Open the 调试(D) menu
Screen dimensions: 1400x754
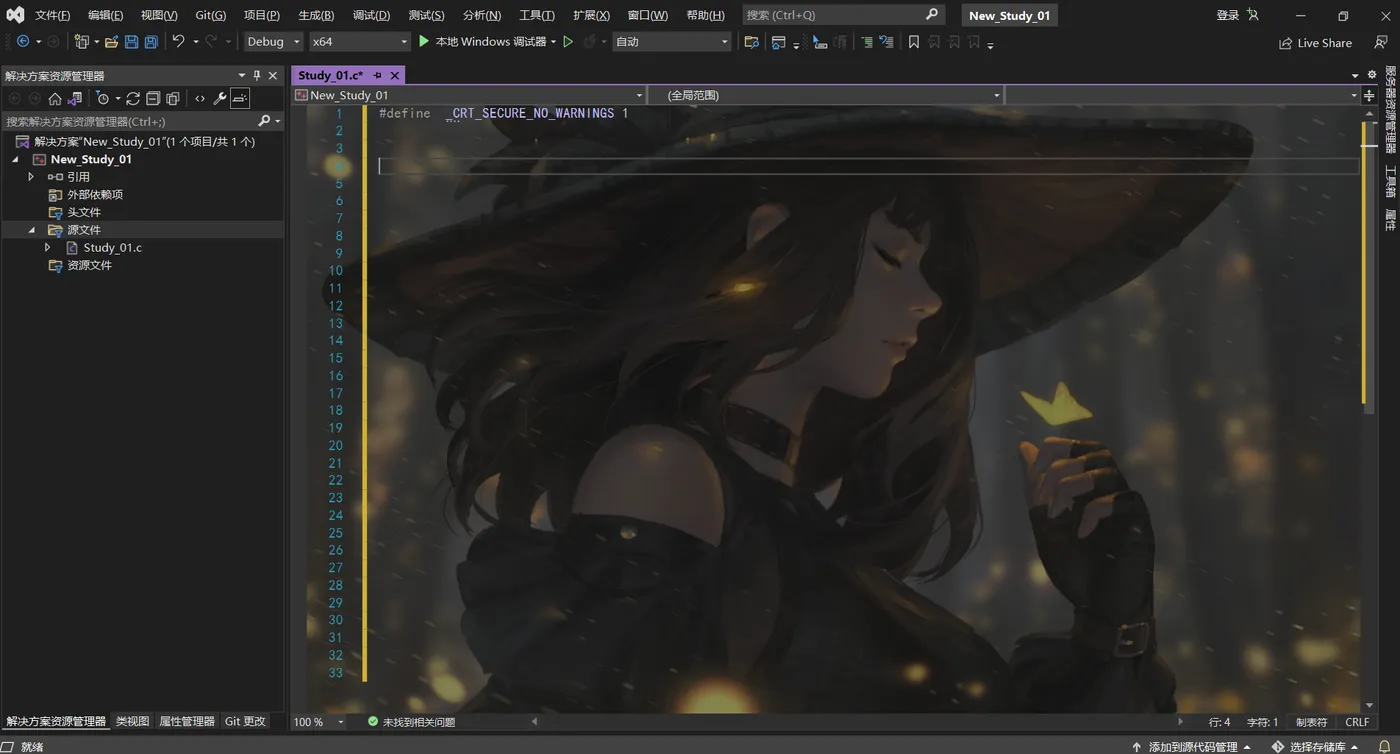371,15
